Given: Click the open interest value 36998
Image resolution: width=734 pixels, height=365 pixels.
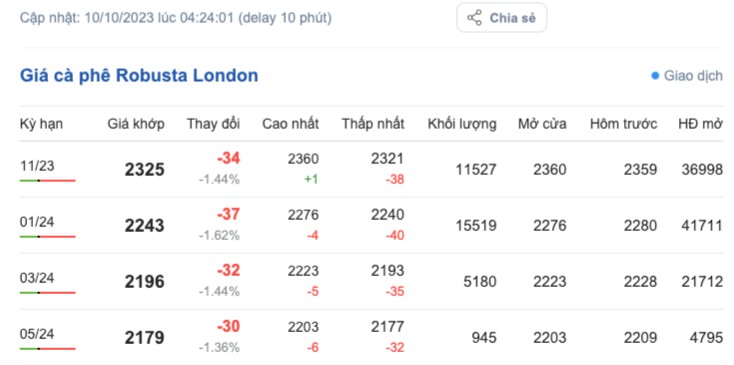Looking at the screenshot, I should pos(702,169).
